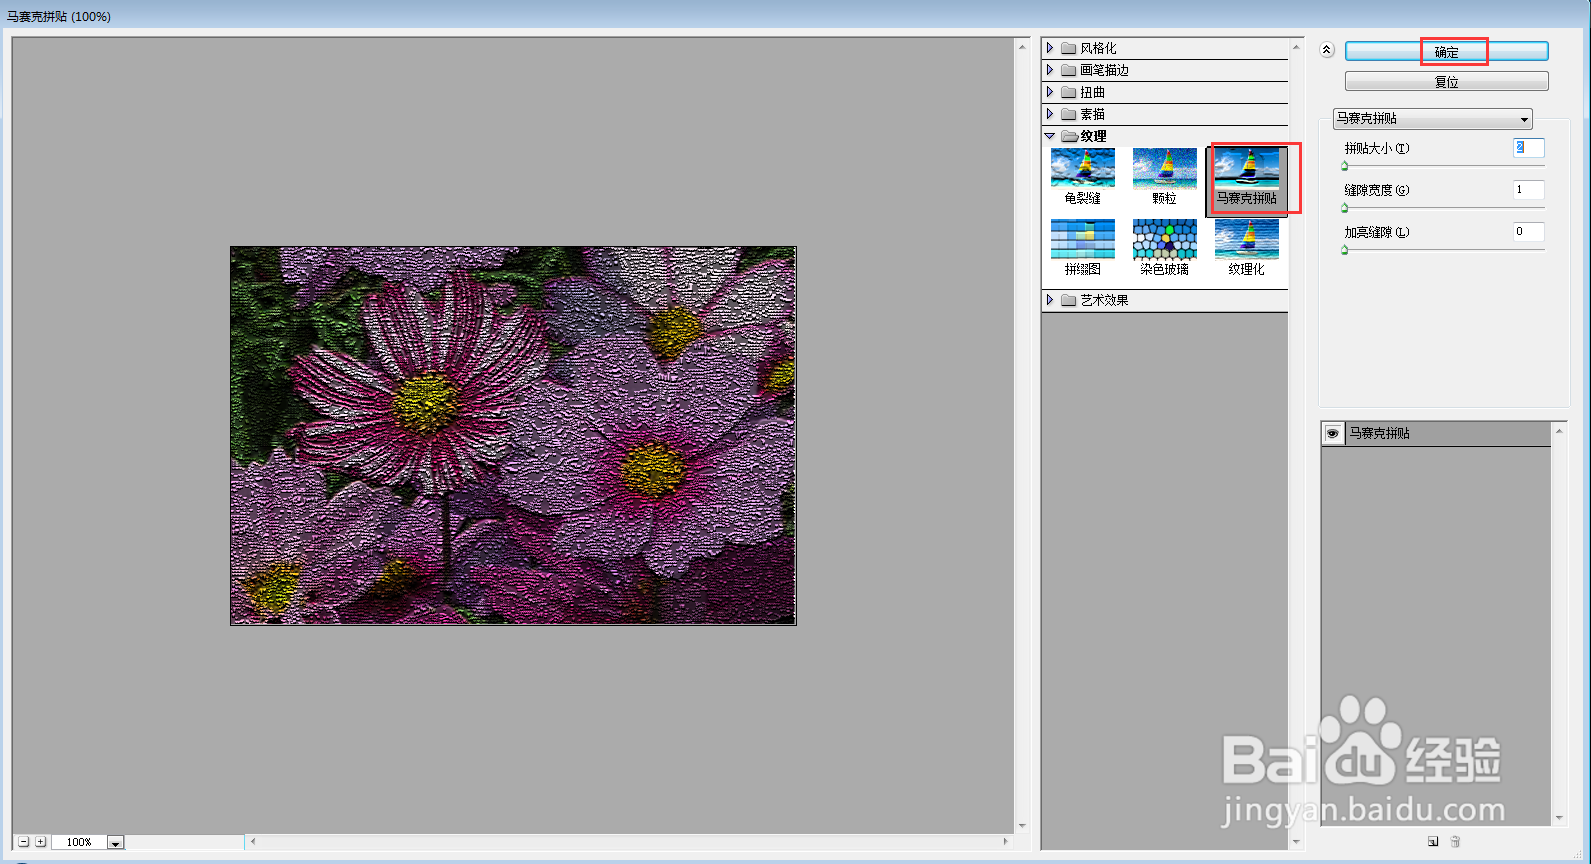This screenshot has height=864, width=1591.
Task: Click the 纹理 open folder icon
Action: point(1069,136)
